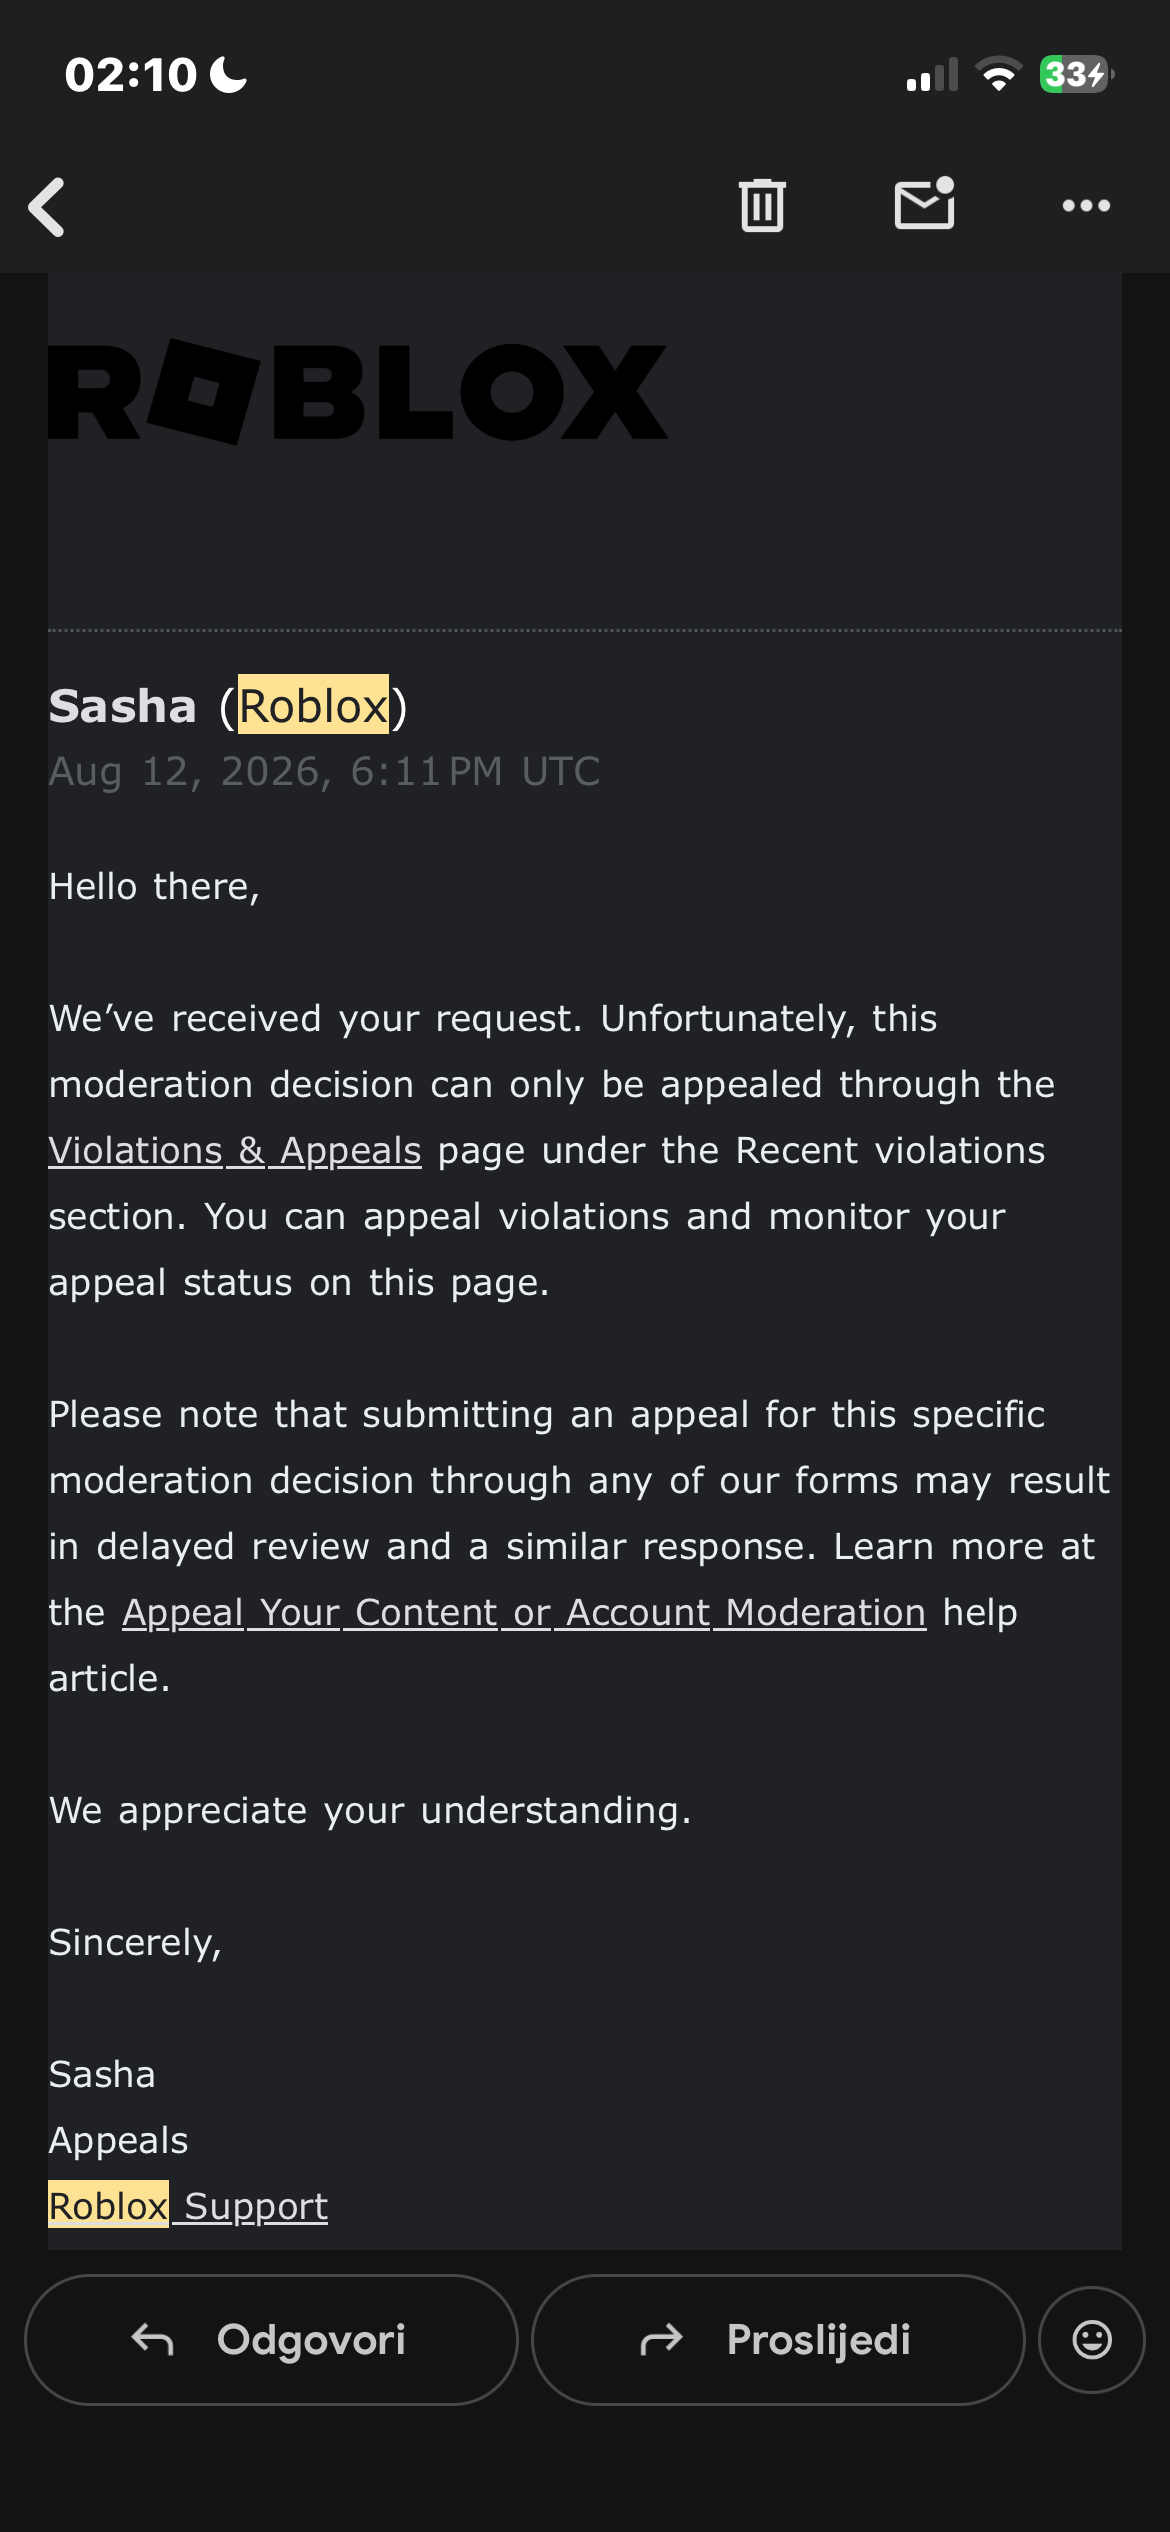This screenshot has width=1170, height=2532.
Task: Open the Violations & Appeals link
Action: coord(235,1151)
